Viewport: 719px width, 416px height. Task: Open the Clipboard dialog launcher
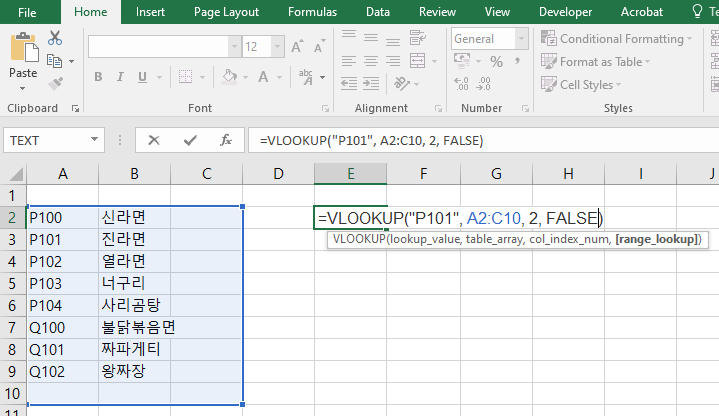click(x=75, y=108)
